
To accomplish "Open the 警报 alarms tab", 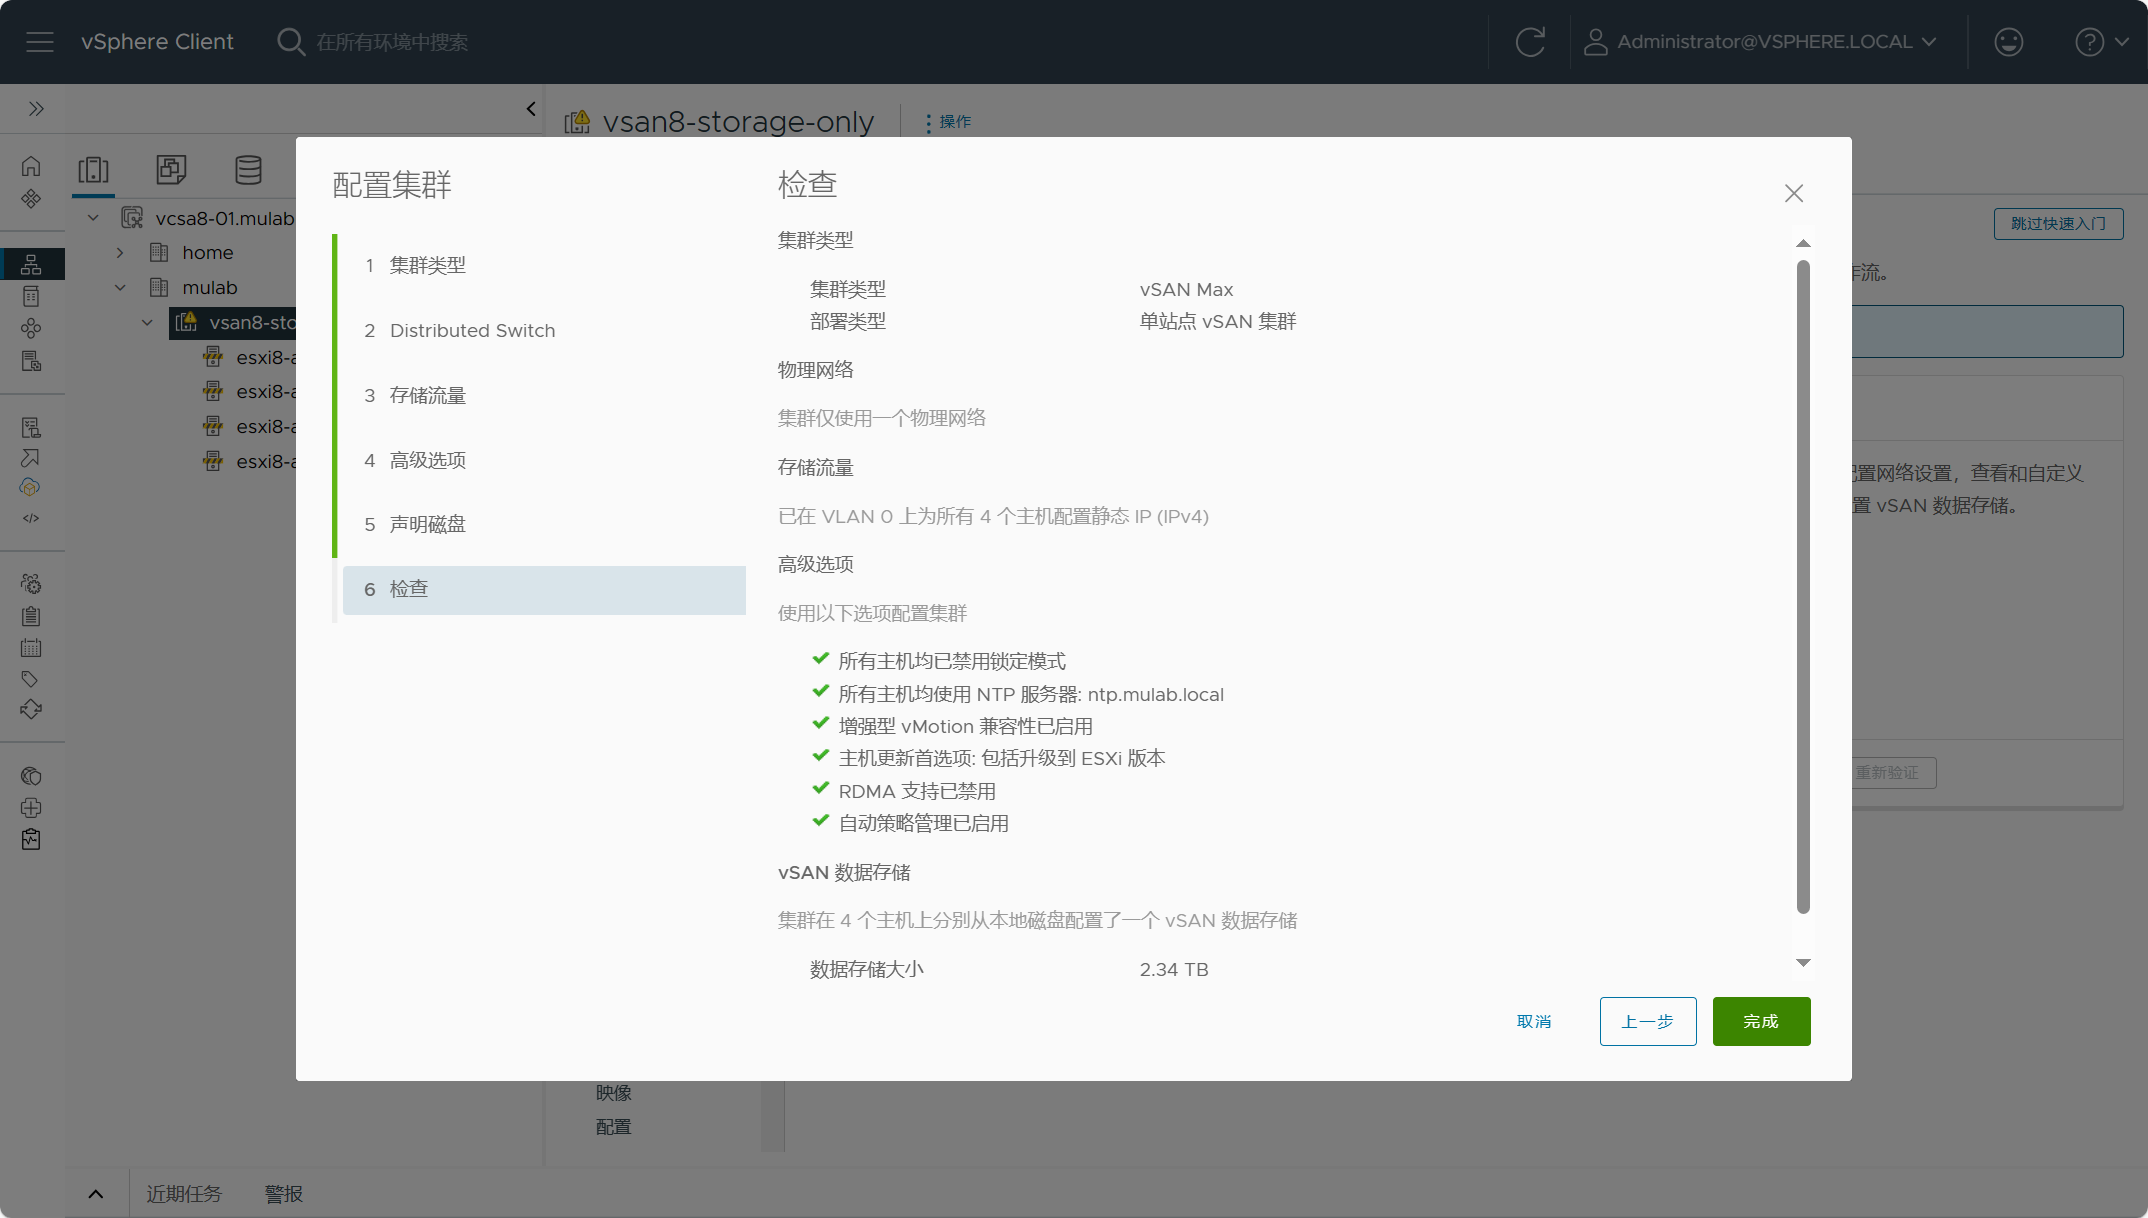I will tap(283, 1194).
